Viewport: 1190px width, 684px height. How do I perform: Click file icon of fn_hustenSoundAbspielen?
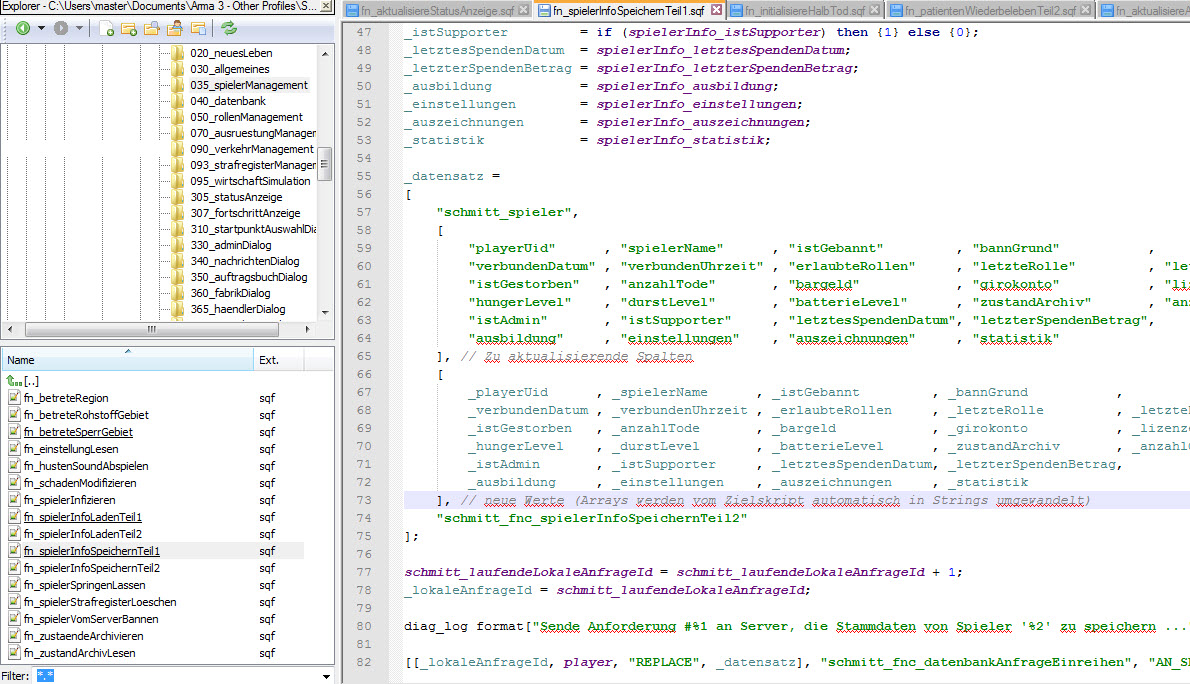14,466
